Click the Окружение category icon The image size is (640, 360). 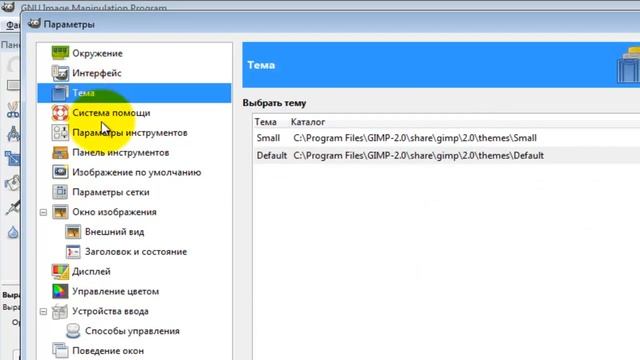point(60,53)
